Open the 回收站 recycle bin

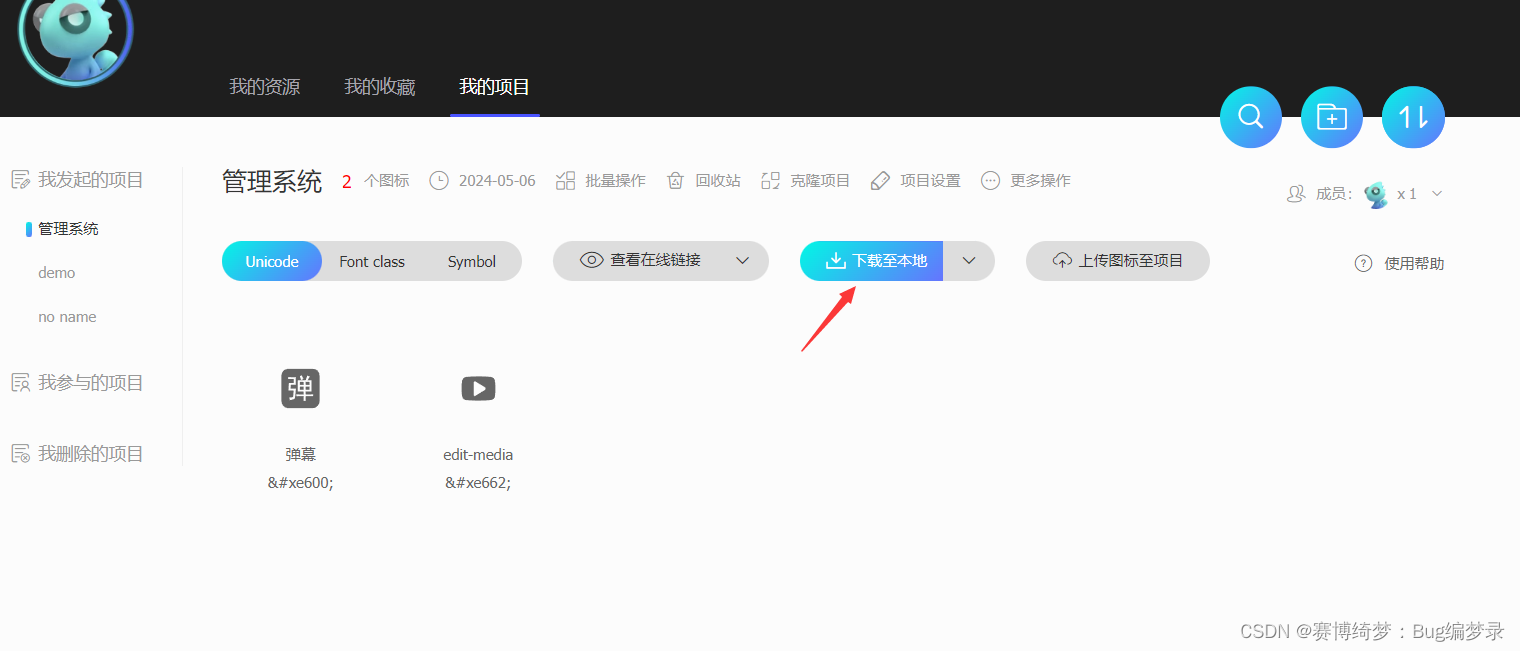click(x=703, y=180)
